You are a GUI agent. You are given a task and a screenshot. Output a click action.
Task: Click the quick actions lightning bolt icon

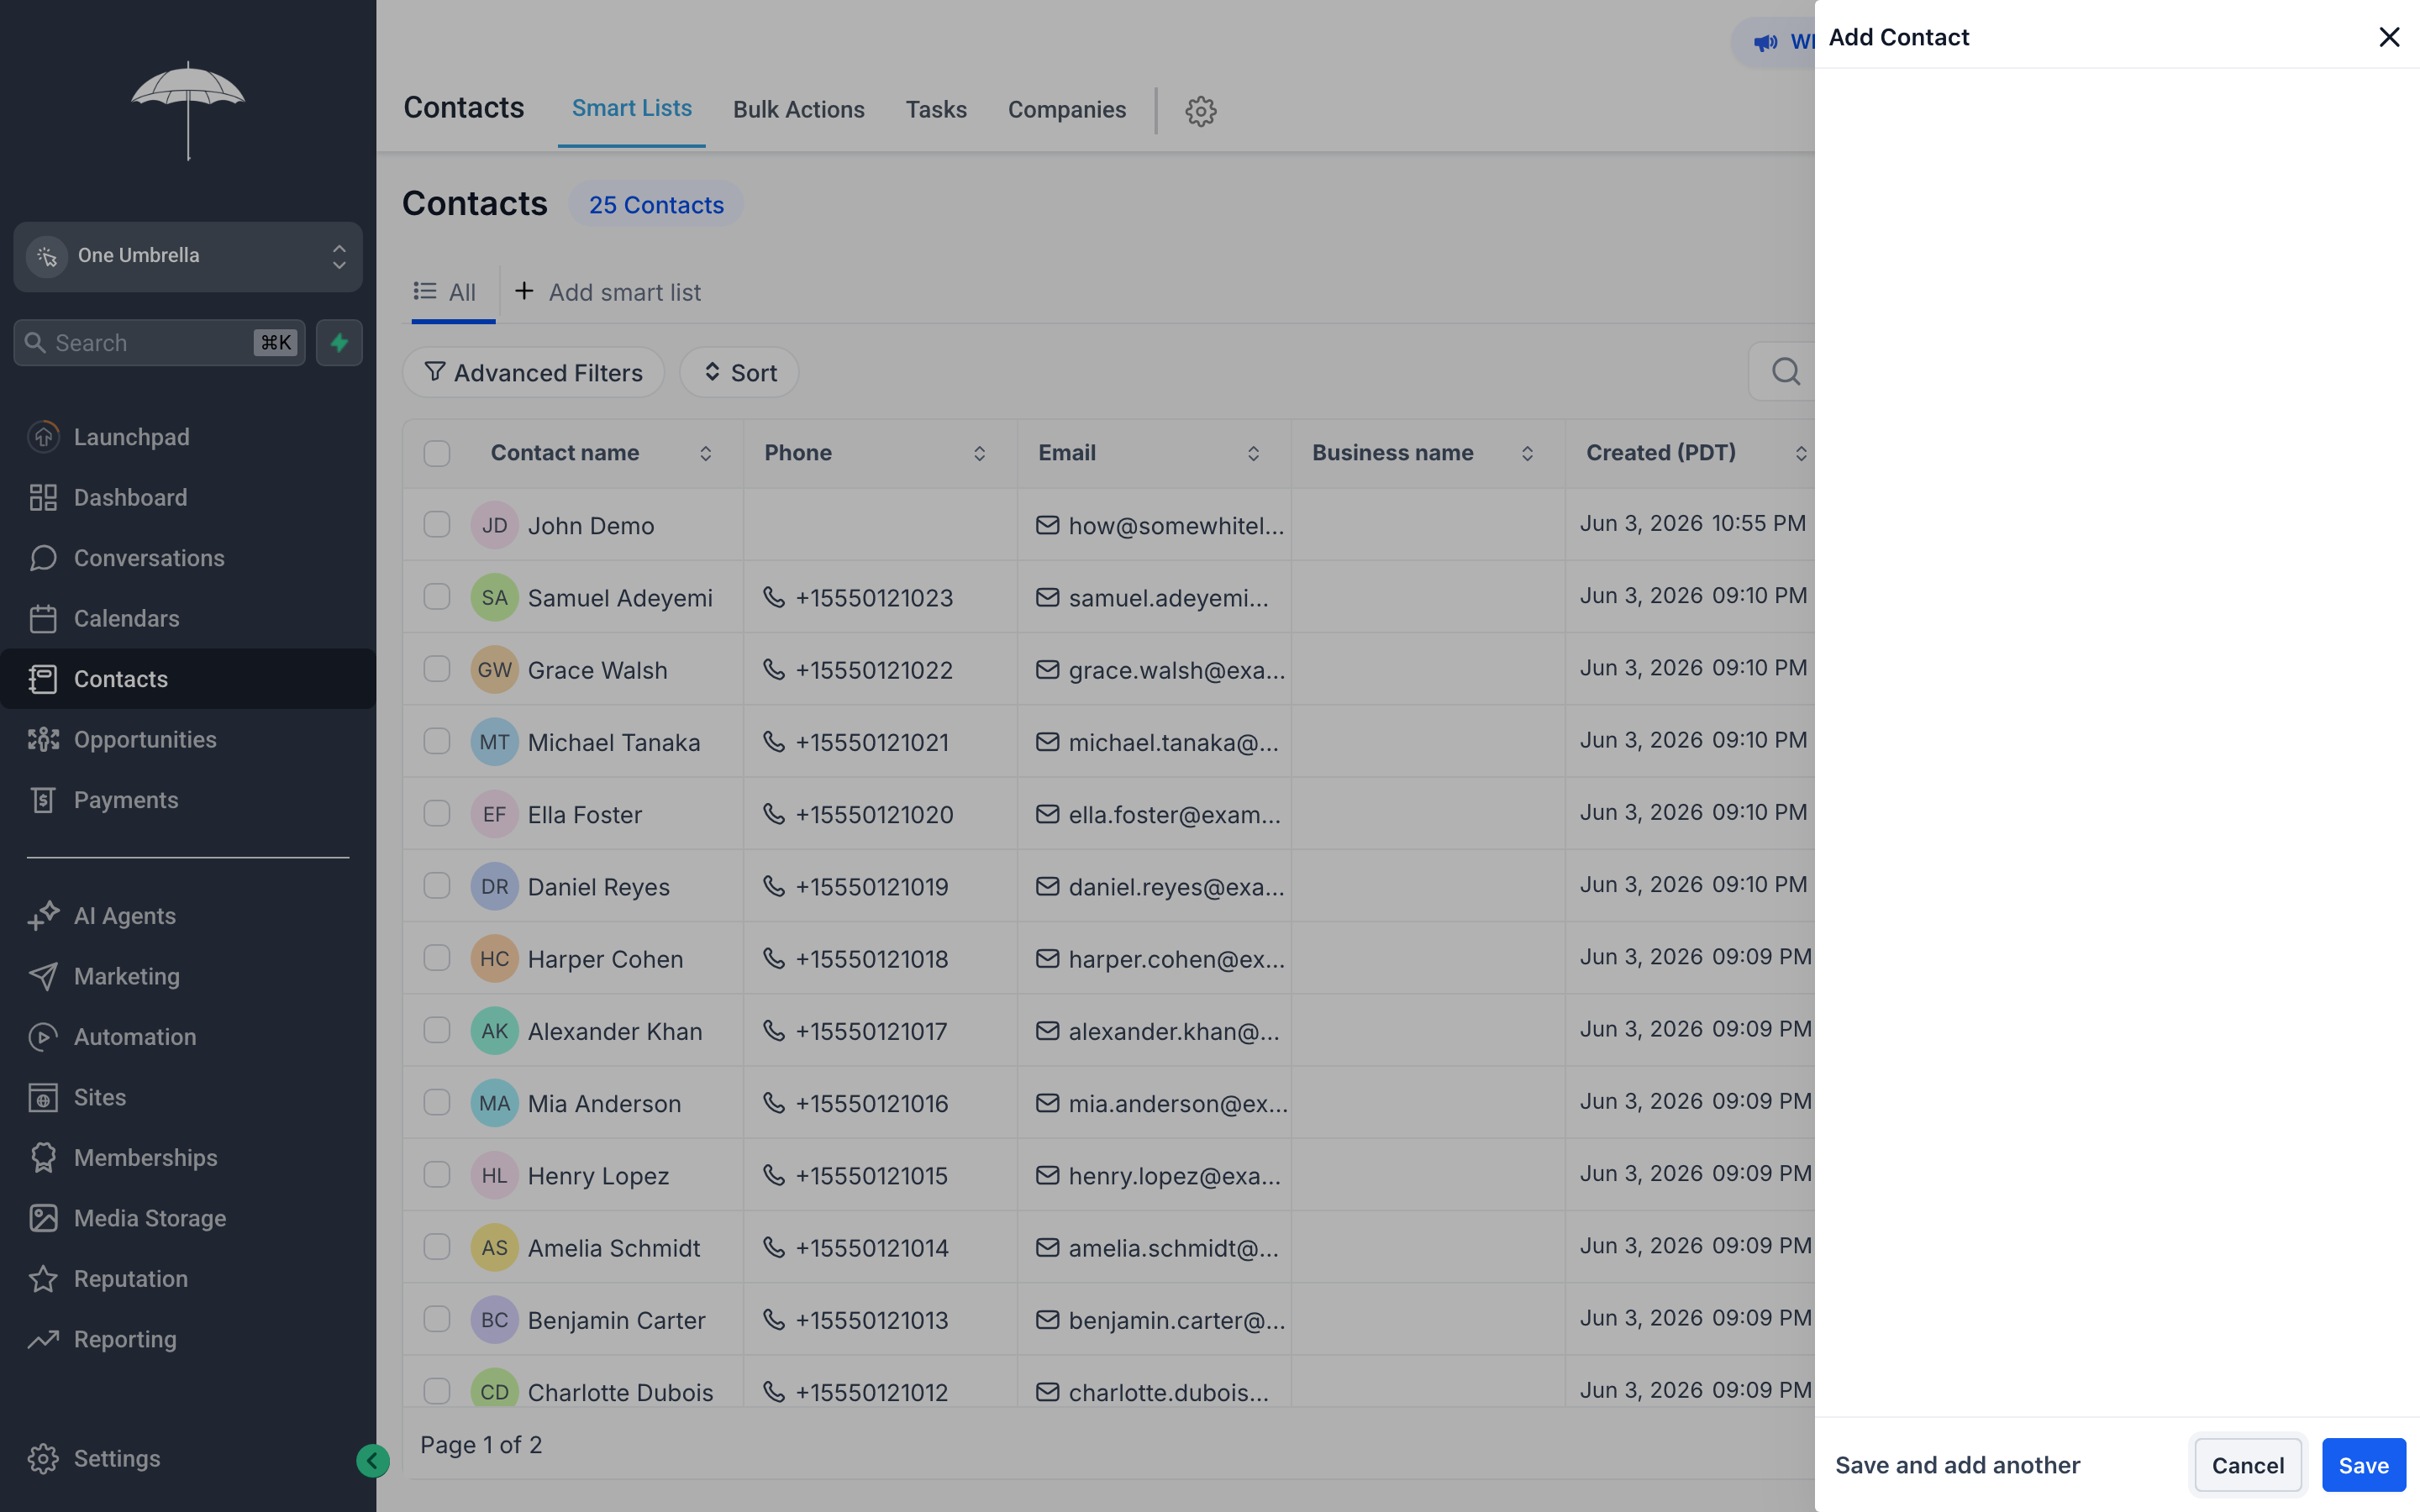(339, 343)
